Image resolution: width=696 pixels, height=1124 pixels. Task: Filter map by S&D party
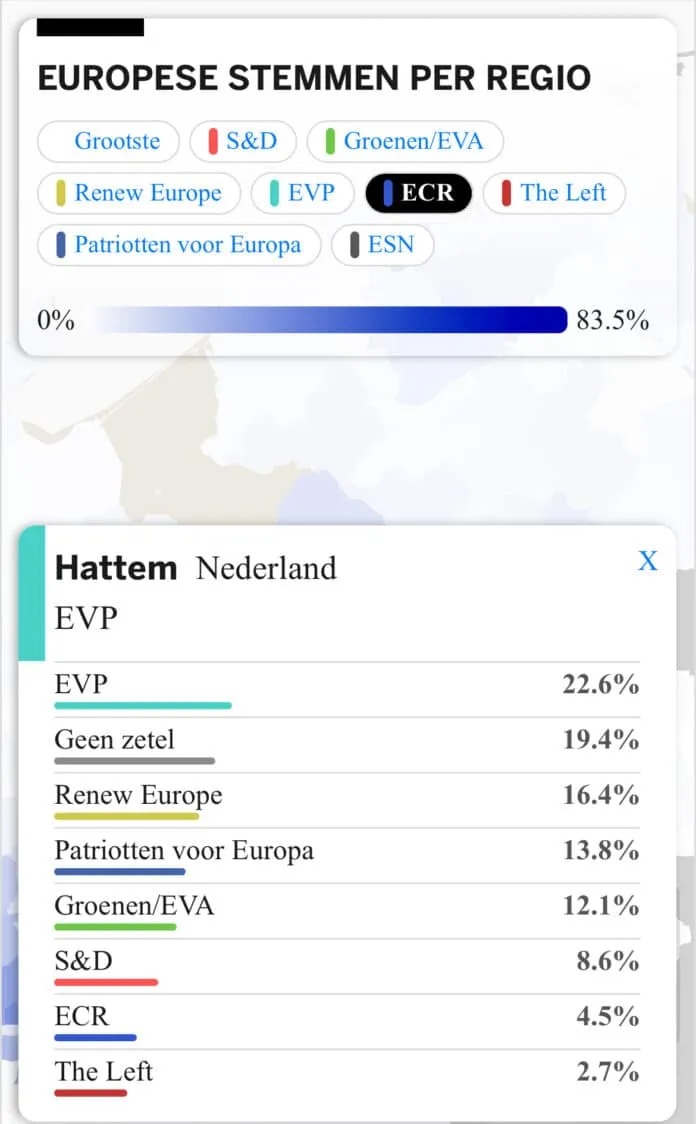pyautogui.click(x=242, y=141)
